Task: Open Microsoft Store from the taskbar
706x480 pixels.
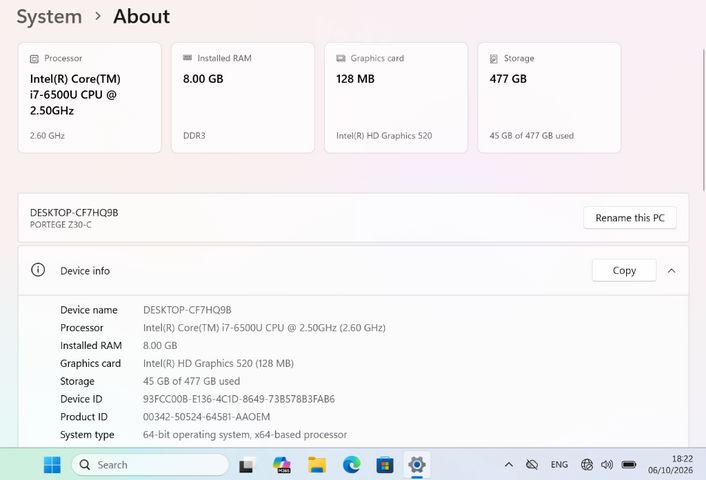Action: click(385, 465)
